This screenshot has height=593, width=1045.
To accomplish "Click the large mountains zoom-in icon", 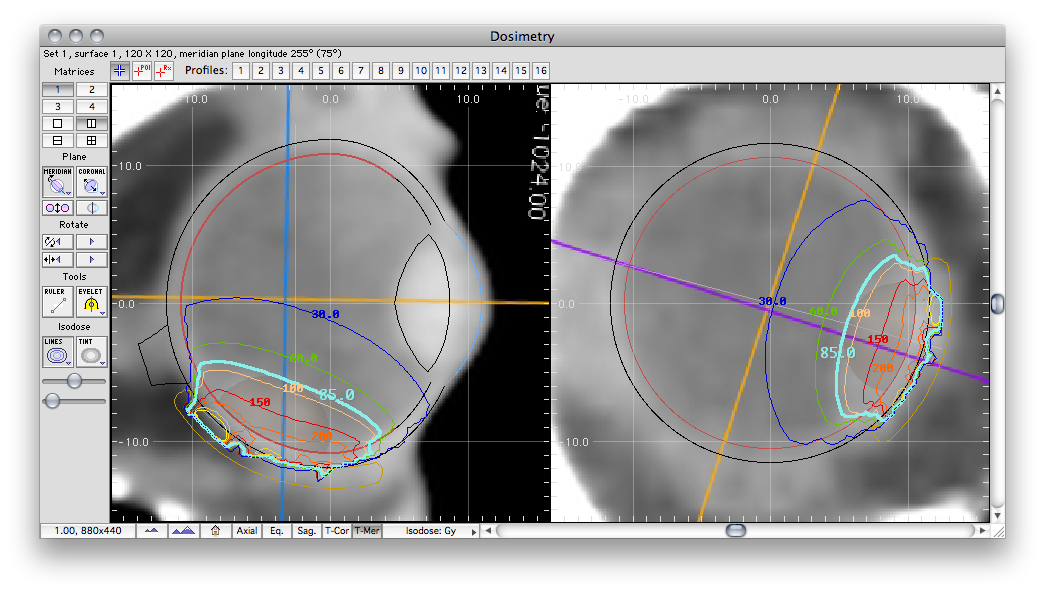I will coord(182,531).
